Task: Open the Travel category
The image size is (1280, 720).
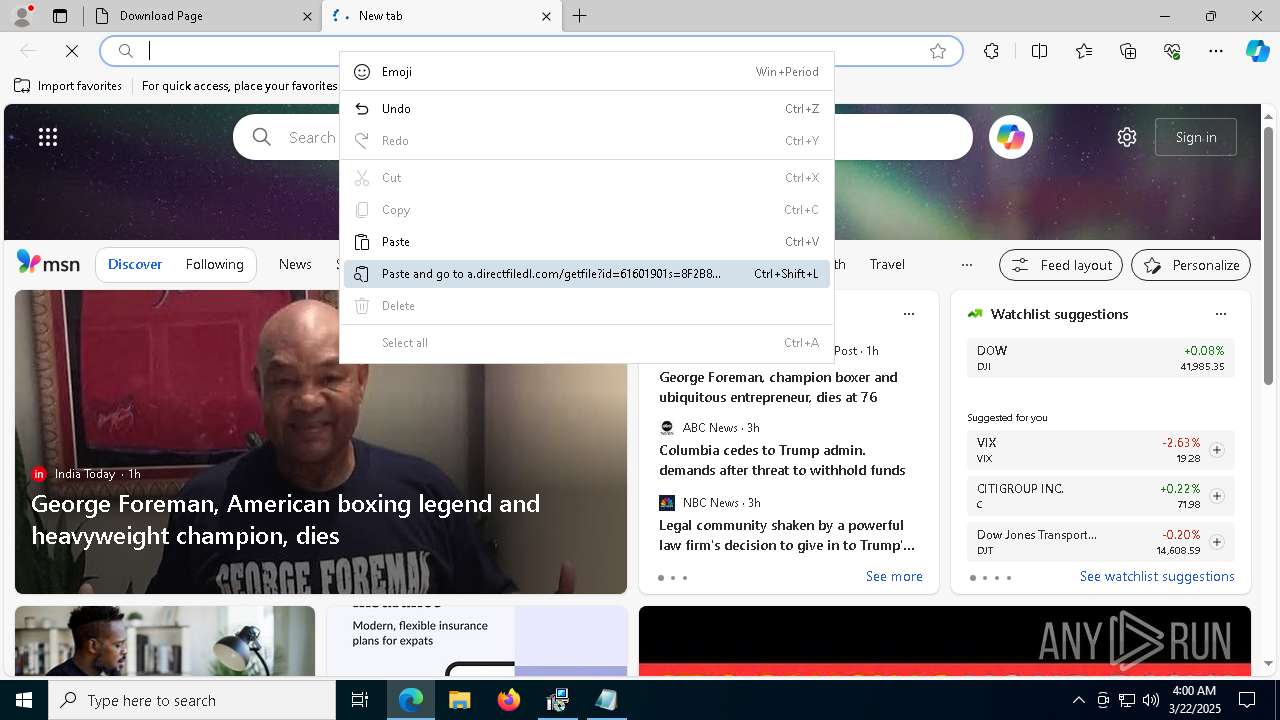Action: [887, 264]
